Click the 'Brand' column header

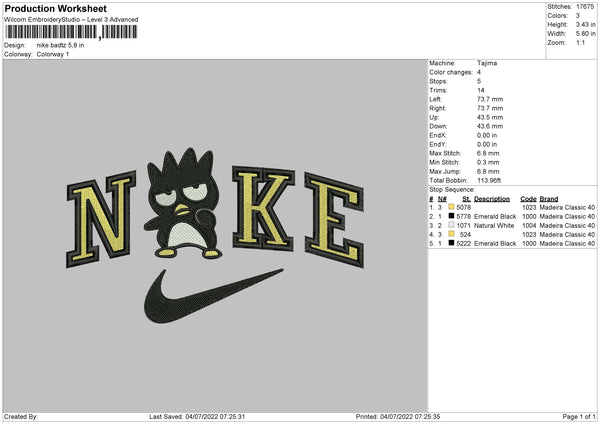[x=549, y=199]
